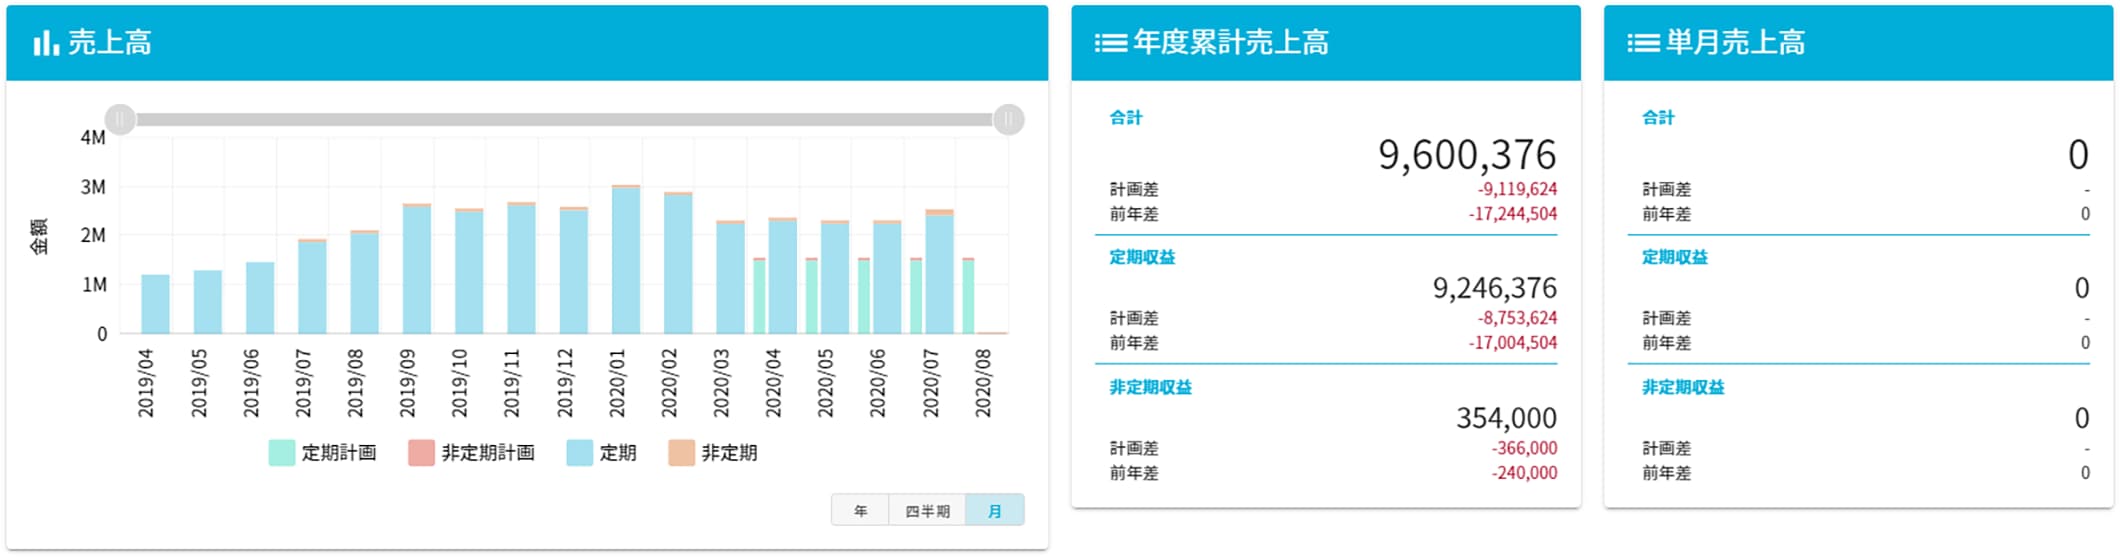
Task: Click the value -240,000
Action: click(x=1524, y=473)
